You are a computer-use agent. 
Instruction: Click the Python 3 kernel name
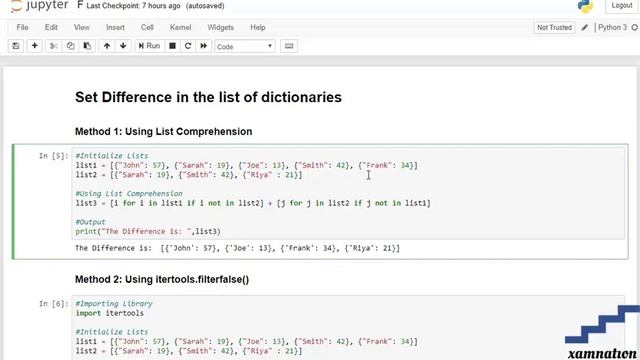pos(612,27)
